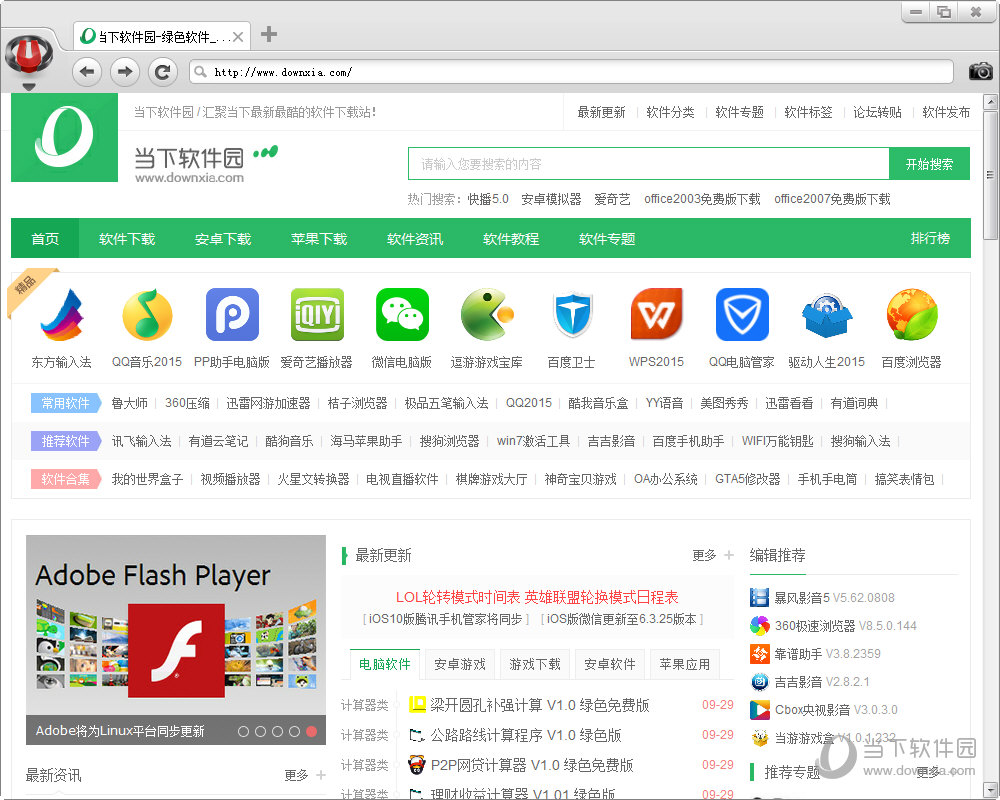
Task: Click the 开始搜索 search button
Action: pos(929,164)
